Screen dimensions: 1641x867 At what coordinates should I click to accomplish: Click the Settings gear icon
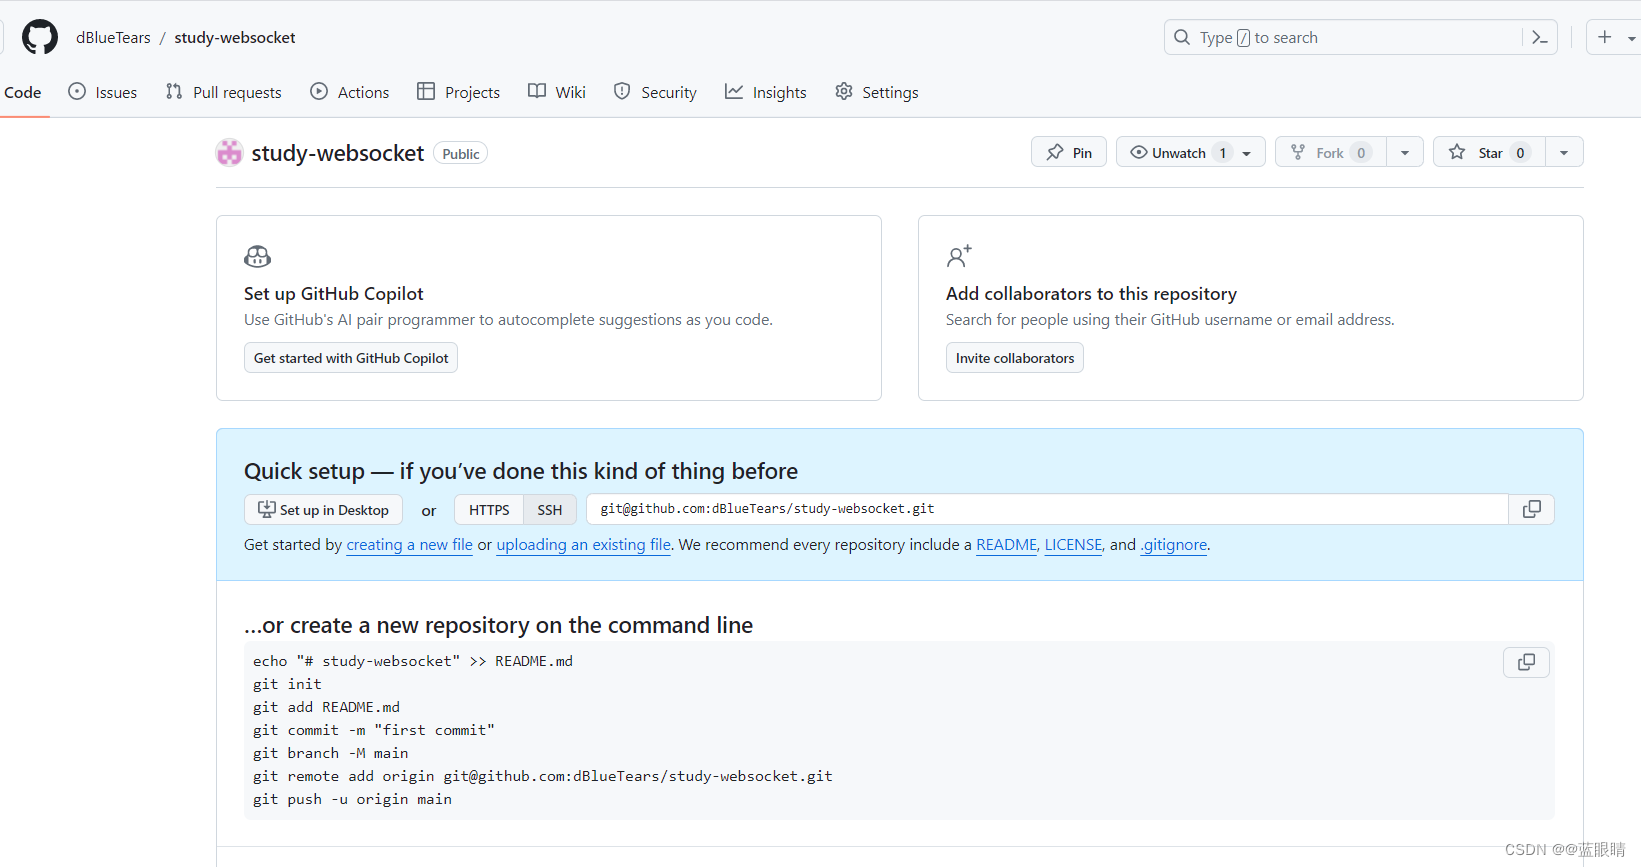tap(844, 91)
